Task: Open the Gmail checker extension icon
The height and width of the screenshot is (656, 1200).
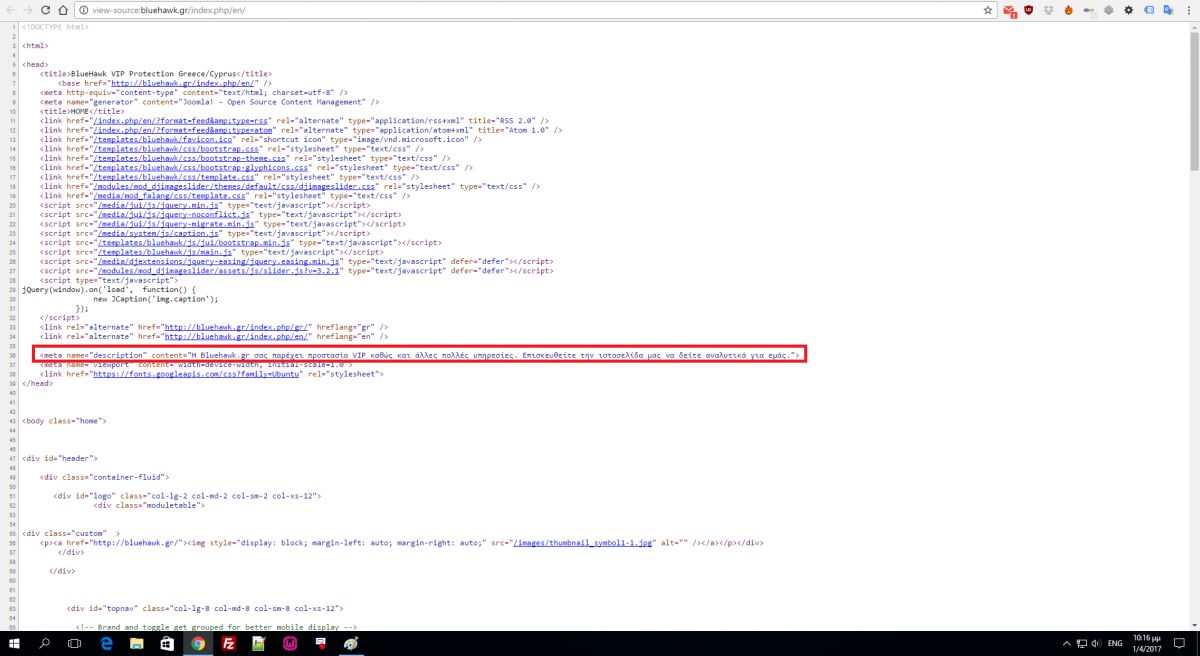Action: point(1009,11)
